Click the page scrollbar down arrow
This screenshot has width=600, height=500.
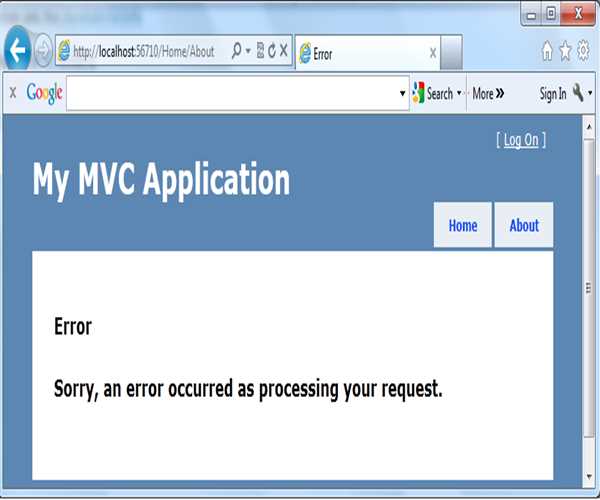(589, 477)
